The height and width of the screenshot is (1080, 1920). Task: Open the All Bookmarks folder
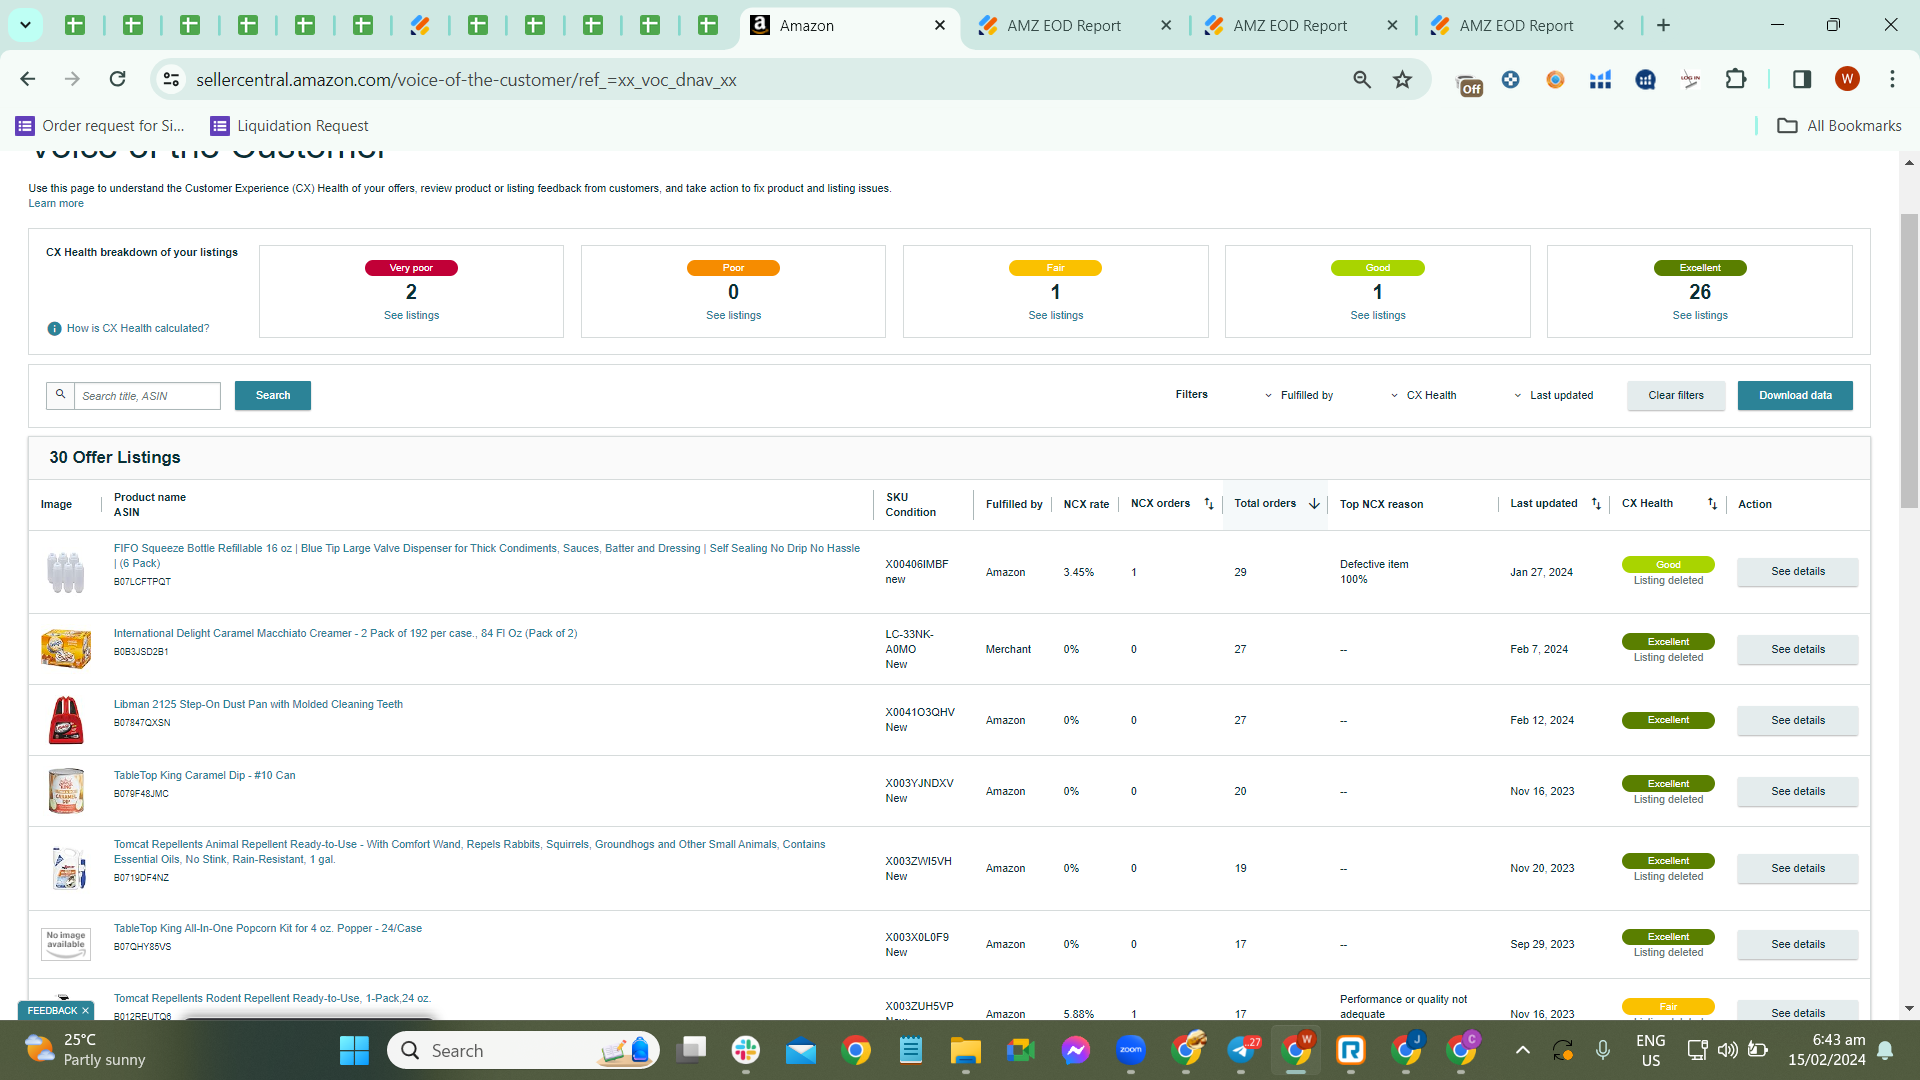(1840, 126)
